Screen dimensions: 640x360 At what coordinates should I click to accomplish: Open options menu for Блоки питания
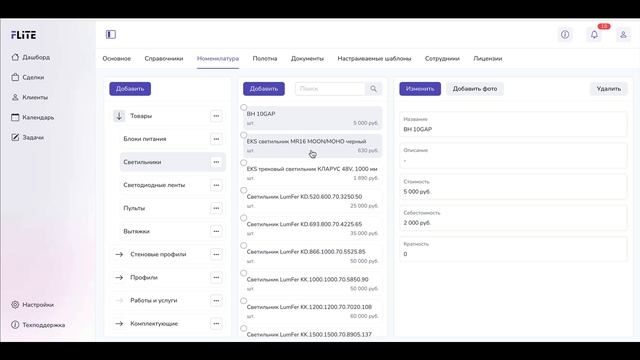pyautogui.click(x=216, y=139)
